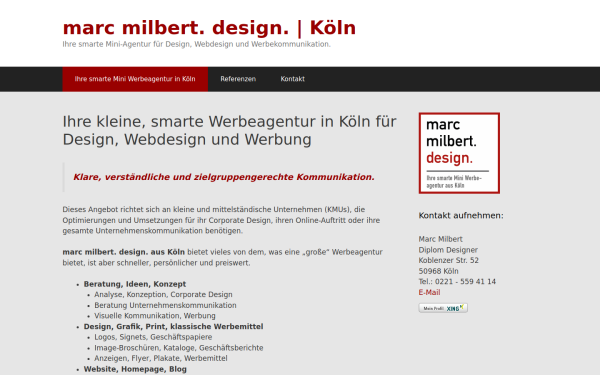600x375 pixels.
Task: Click list item 'Analyse, Konzeption, Corporate Design'
Action: coord(163,295)
